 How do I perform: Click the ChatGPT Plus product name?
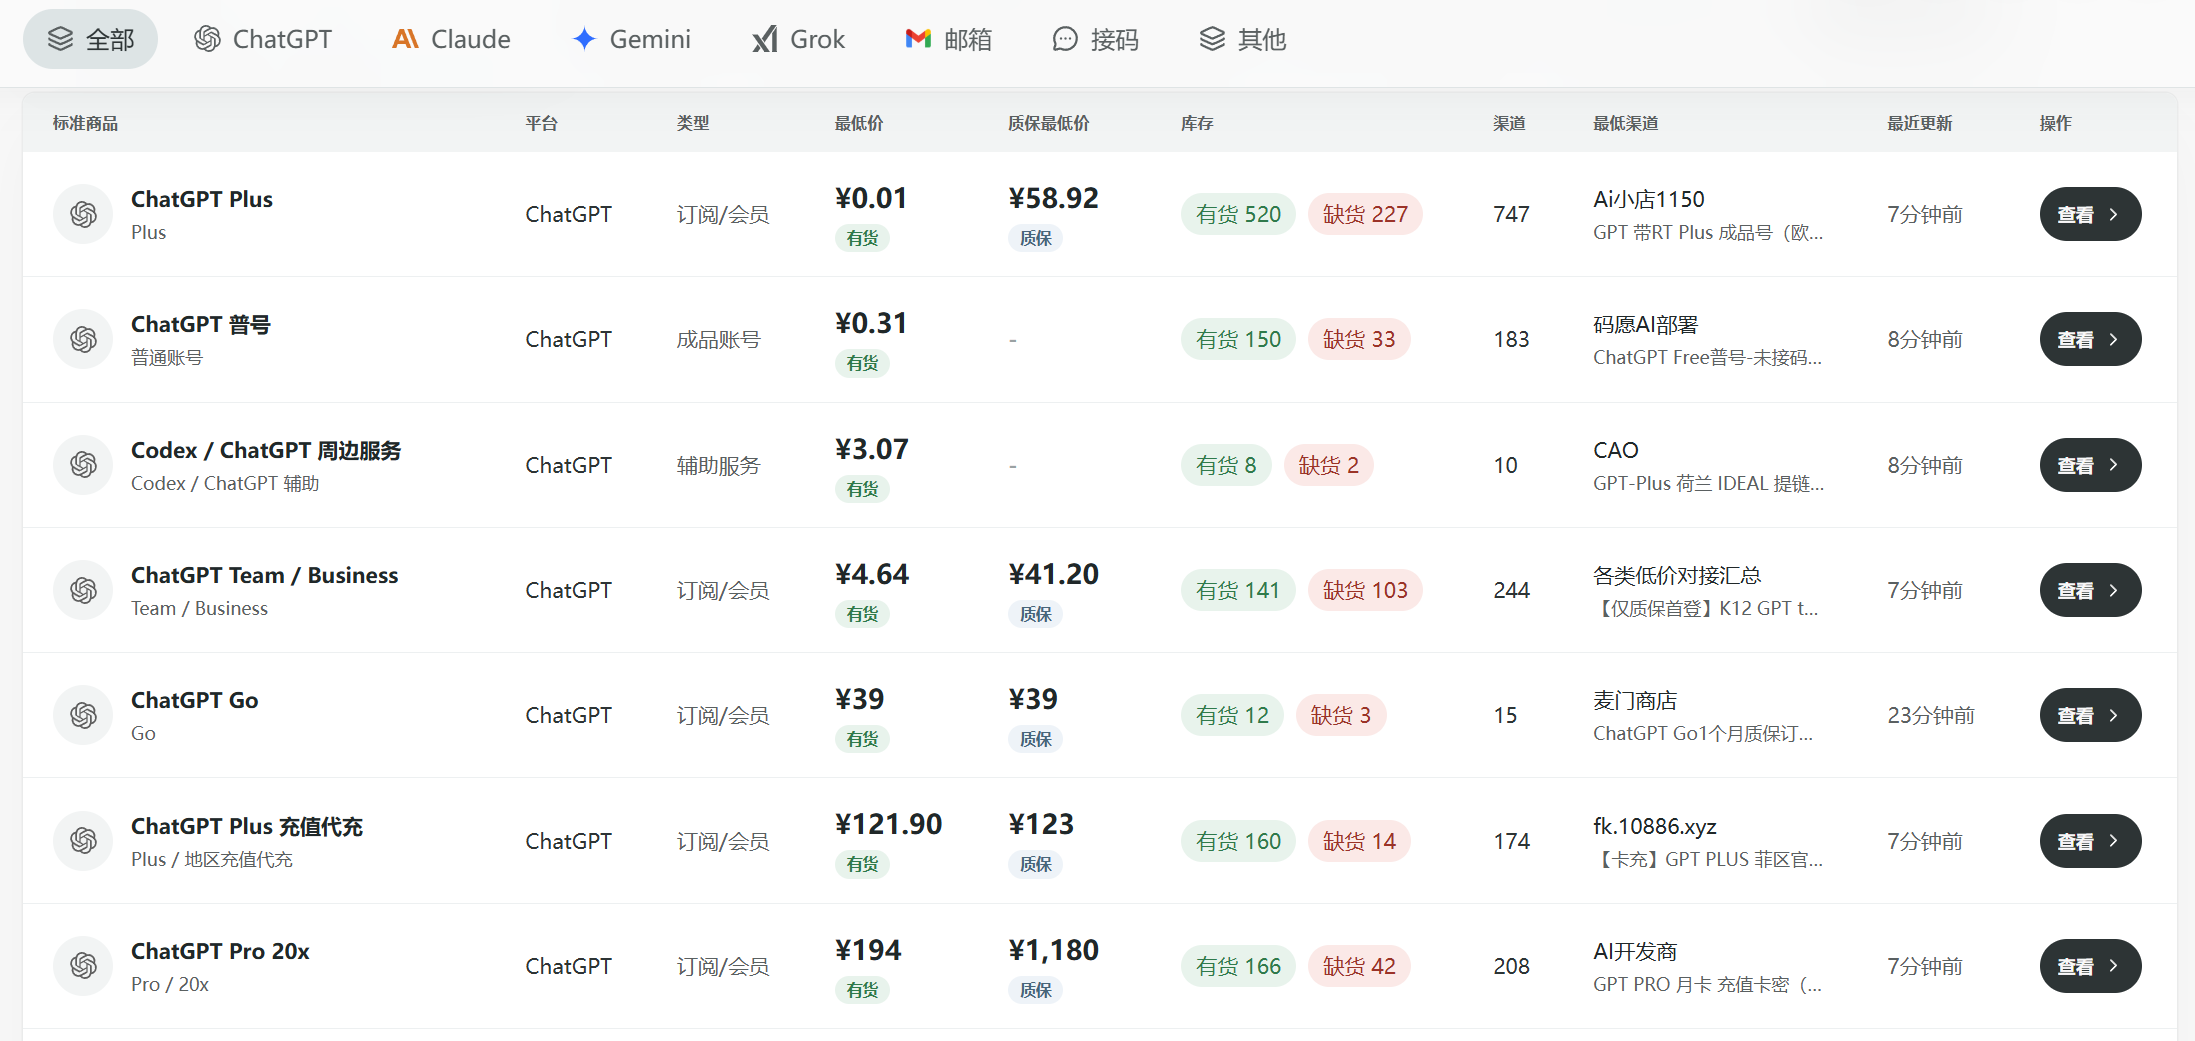[x=202, y=199]
